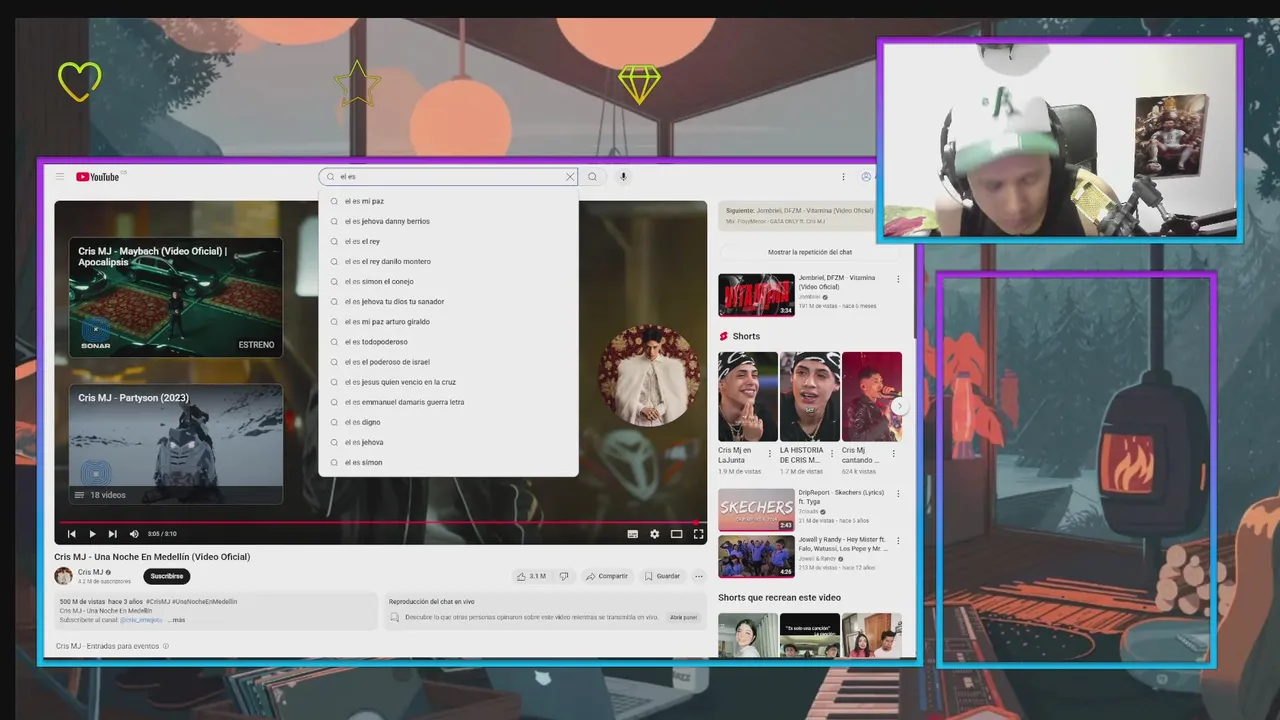Image resolution: width=1280 pixels, height=720 pixels.
Task: Open options for 'Cris Mj en LaJunta' short
Action: (x=771, y=453)
